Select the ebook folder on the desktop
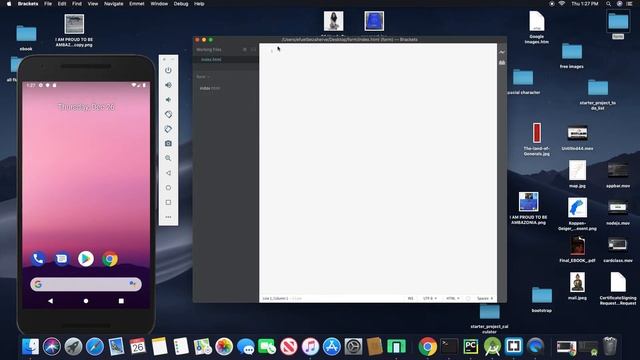The image size is (640, 360). (x=26, y=38)
